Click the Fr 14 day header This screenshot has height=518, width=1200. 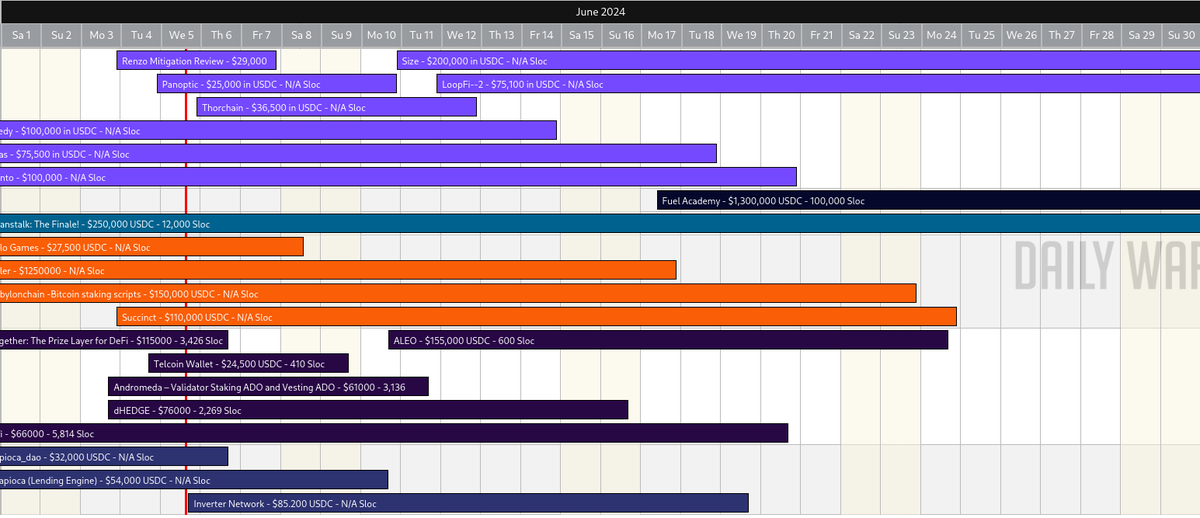coord(541,35)
